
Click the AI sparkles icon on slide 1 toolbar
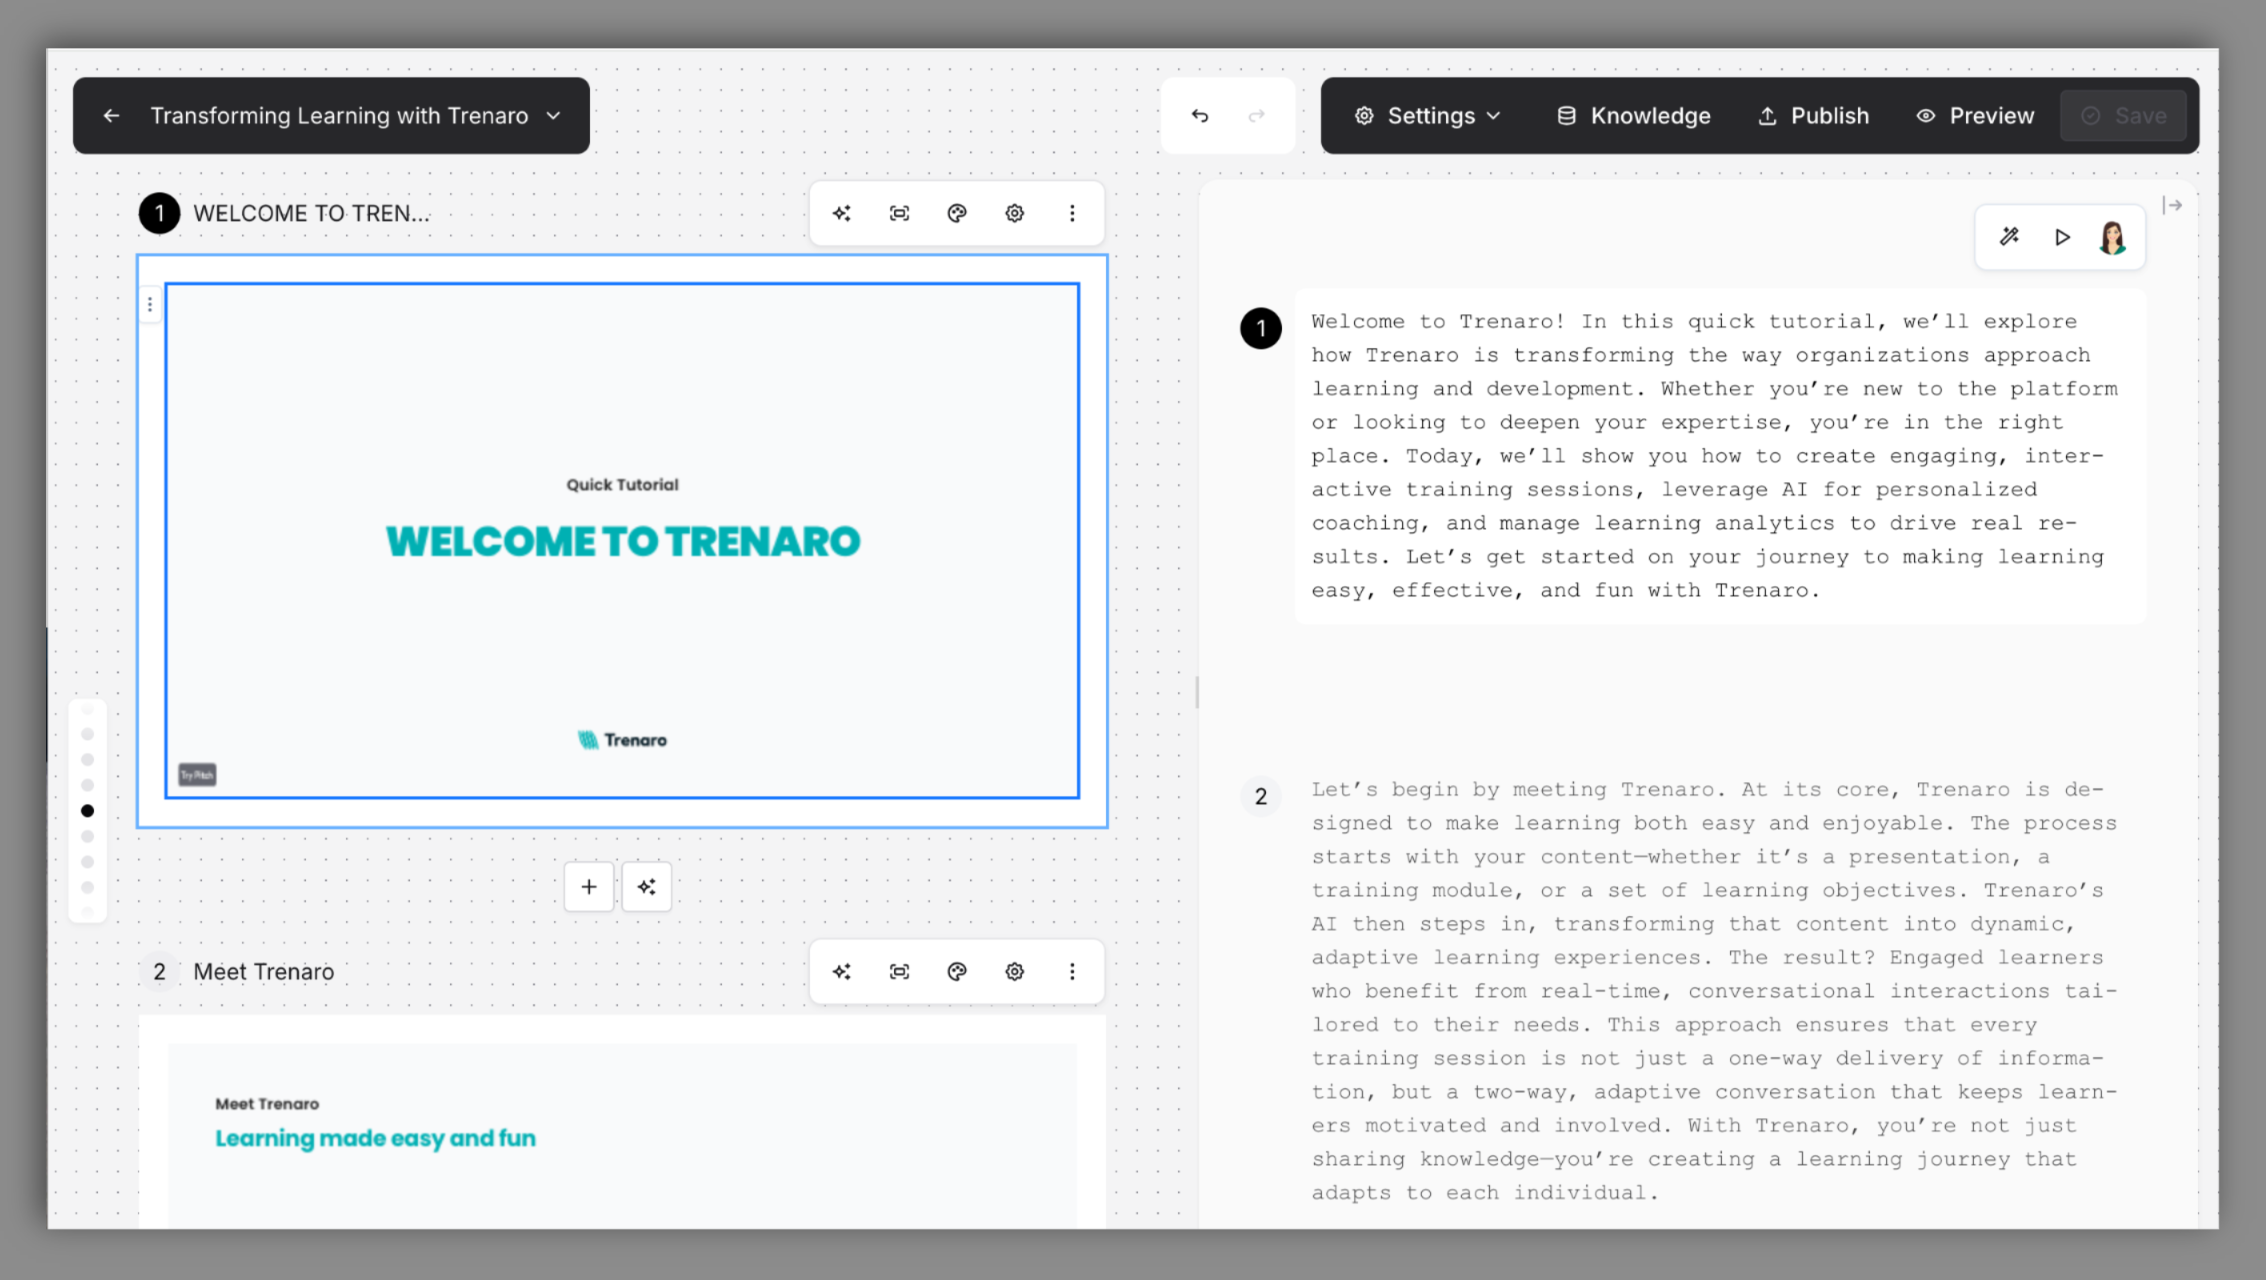[x=841, y=213]
